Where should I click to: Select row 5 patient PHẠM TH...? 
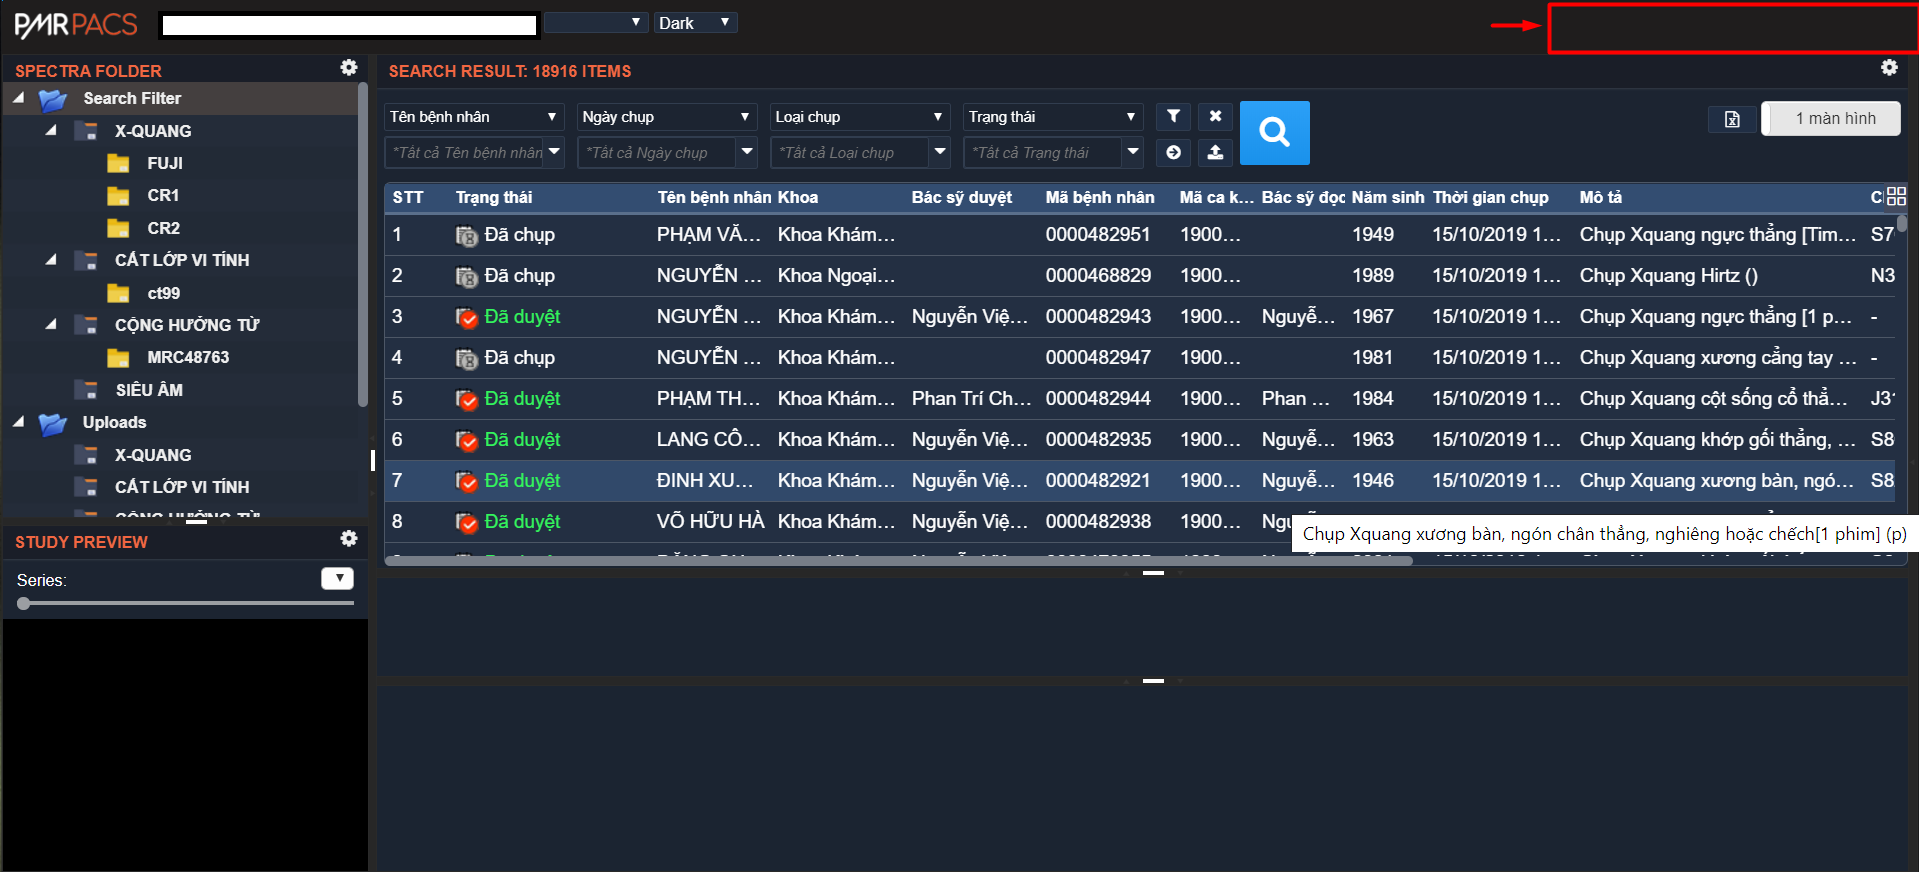707,398
